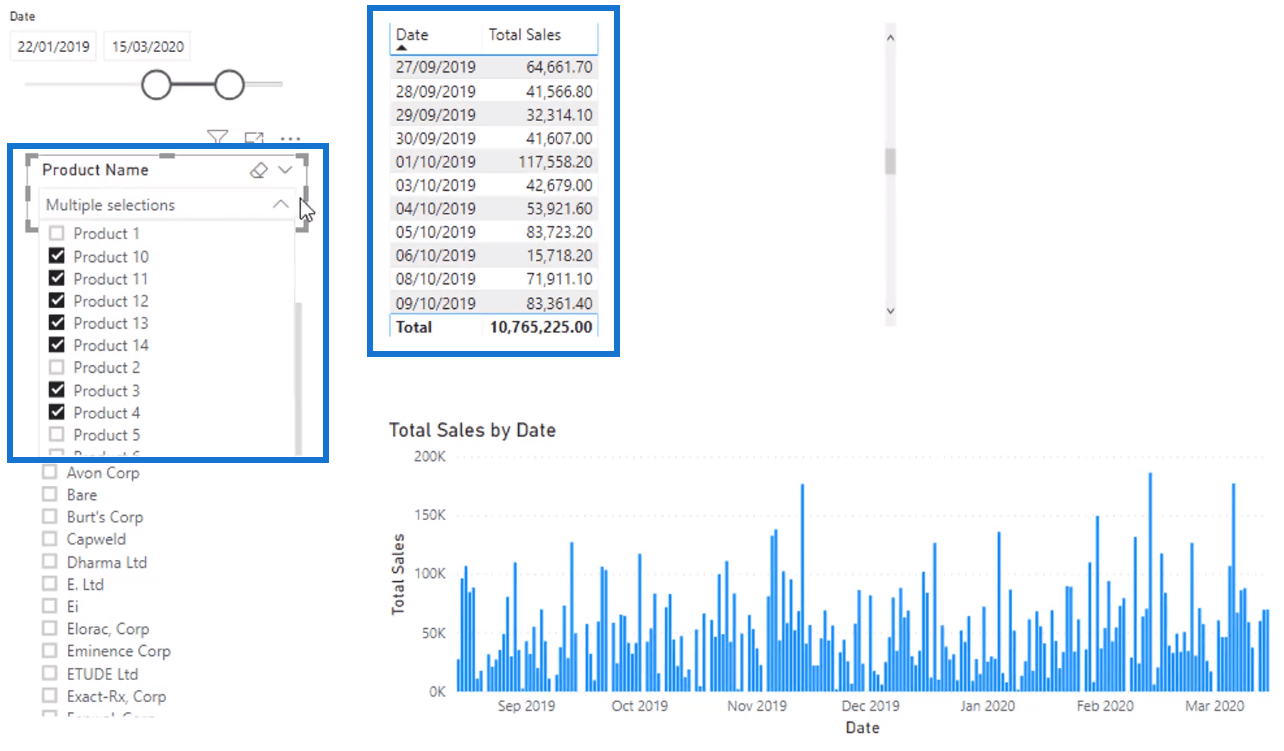This screenshot has height=751, width=1284.
Task: Click the 53,921.60 sales value
Action: 558,208
